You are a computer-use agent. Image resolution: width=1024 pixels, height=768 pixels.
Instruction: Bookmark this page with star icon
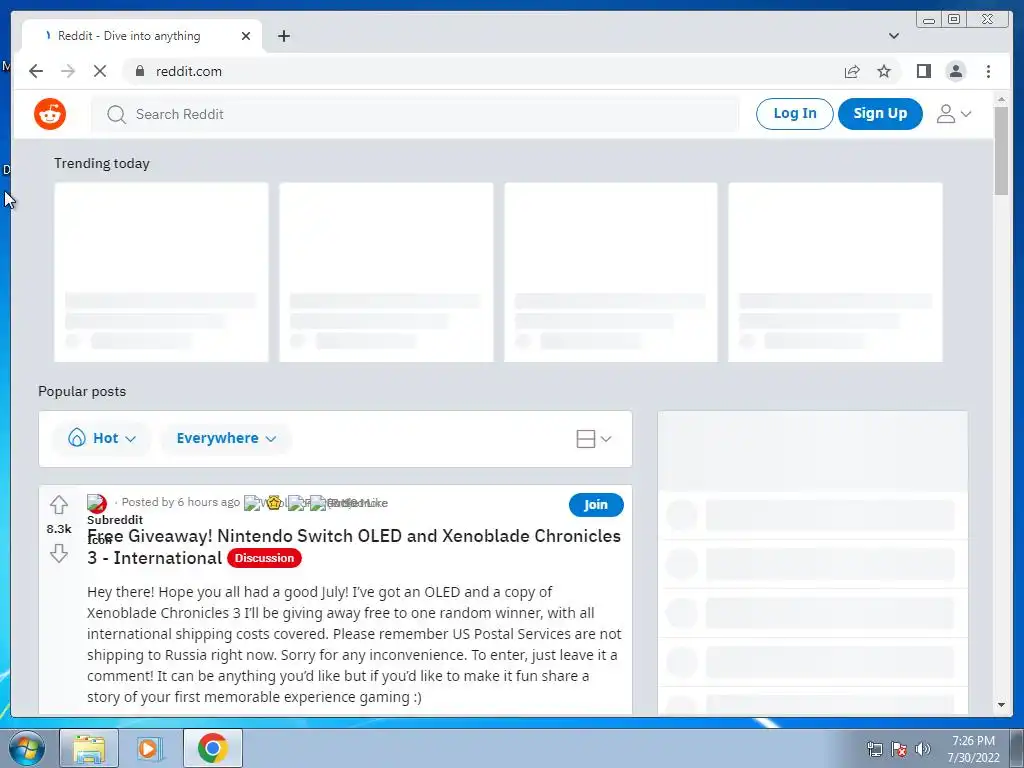(x=884, y=71)
